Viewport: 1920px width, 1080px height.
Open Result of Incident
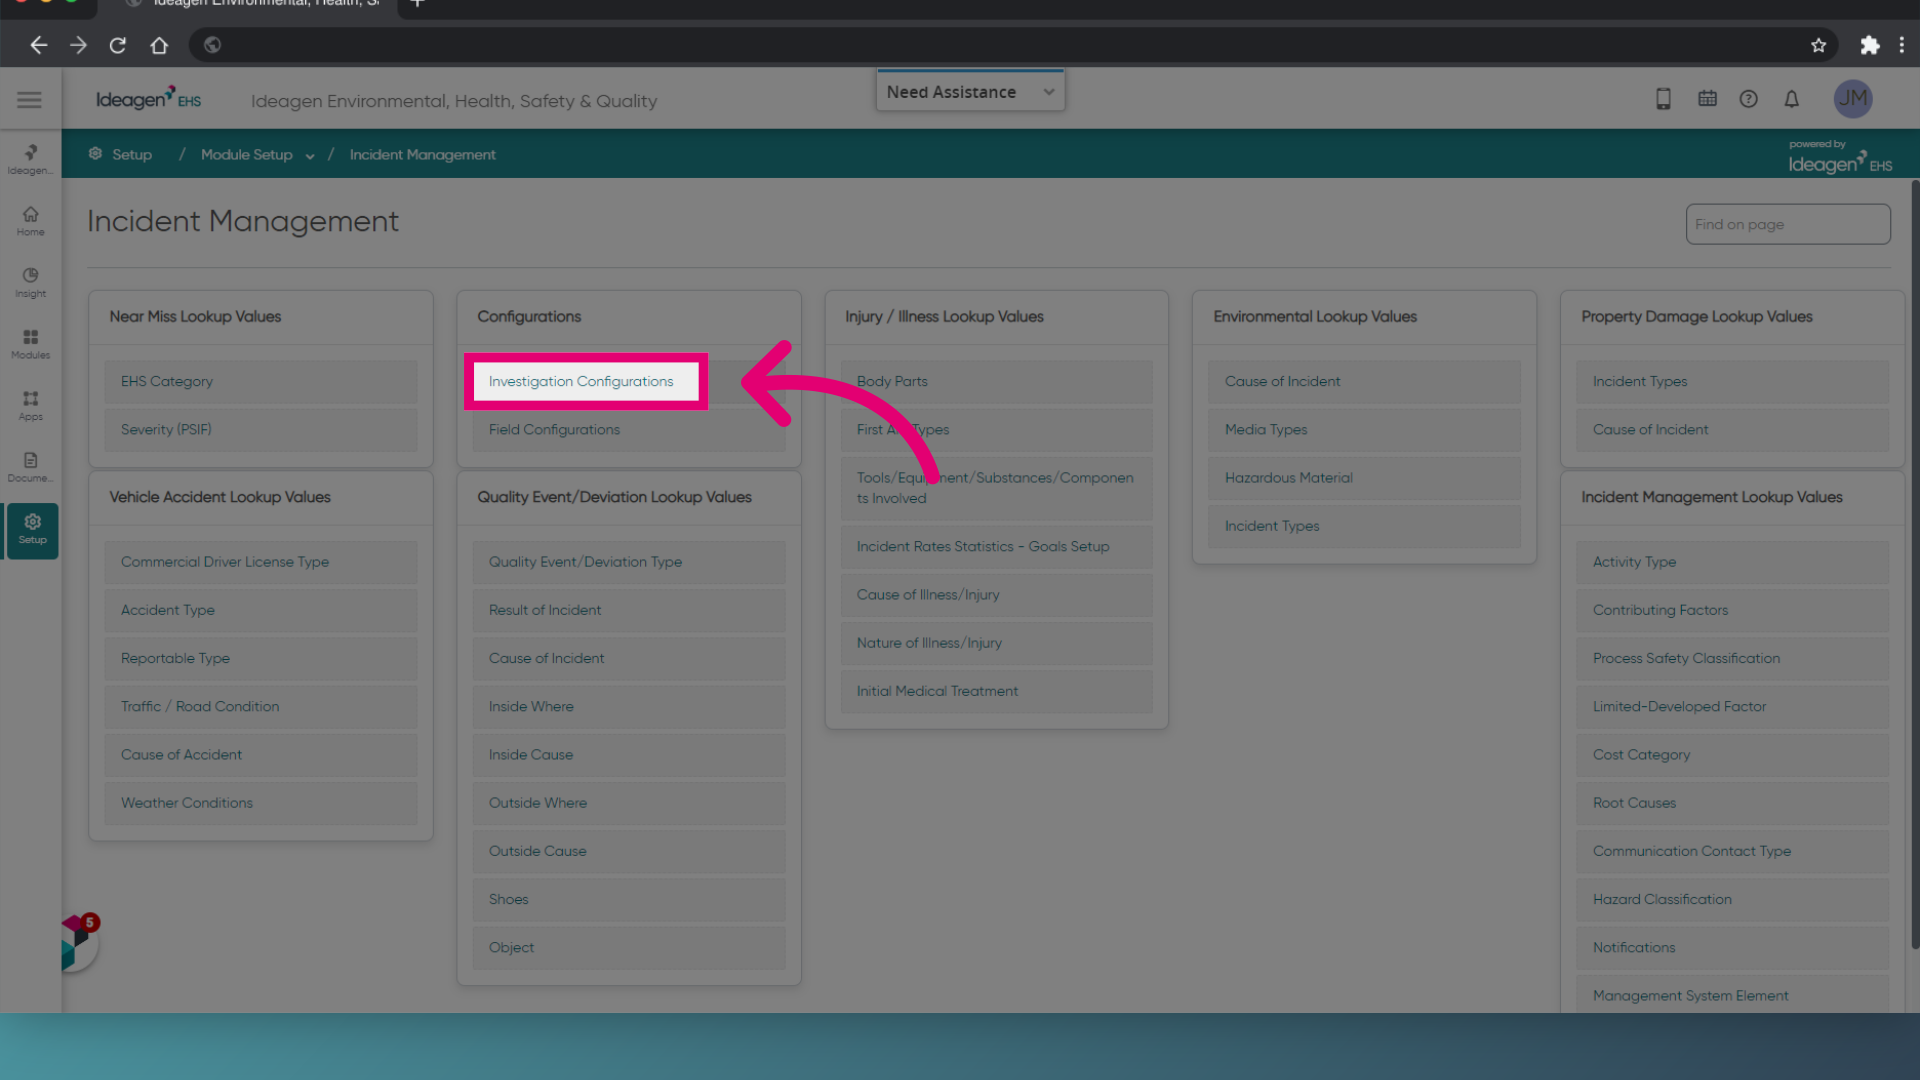coord(628,610)
